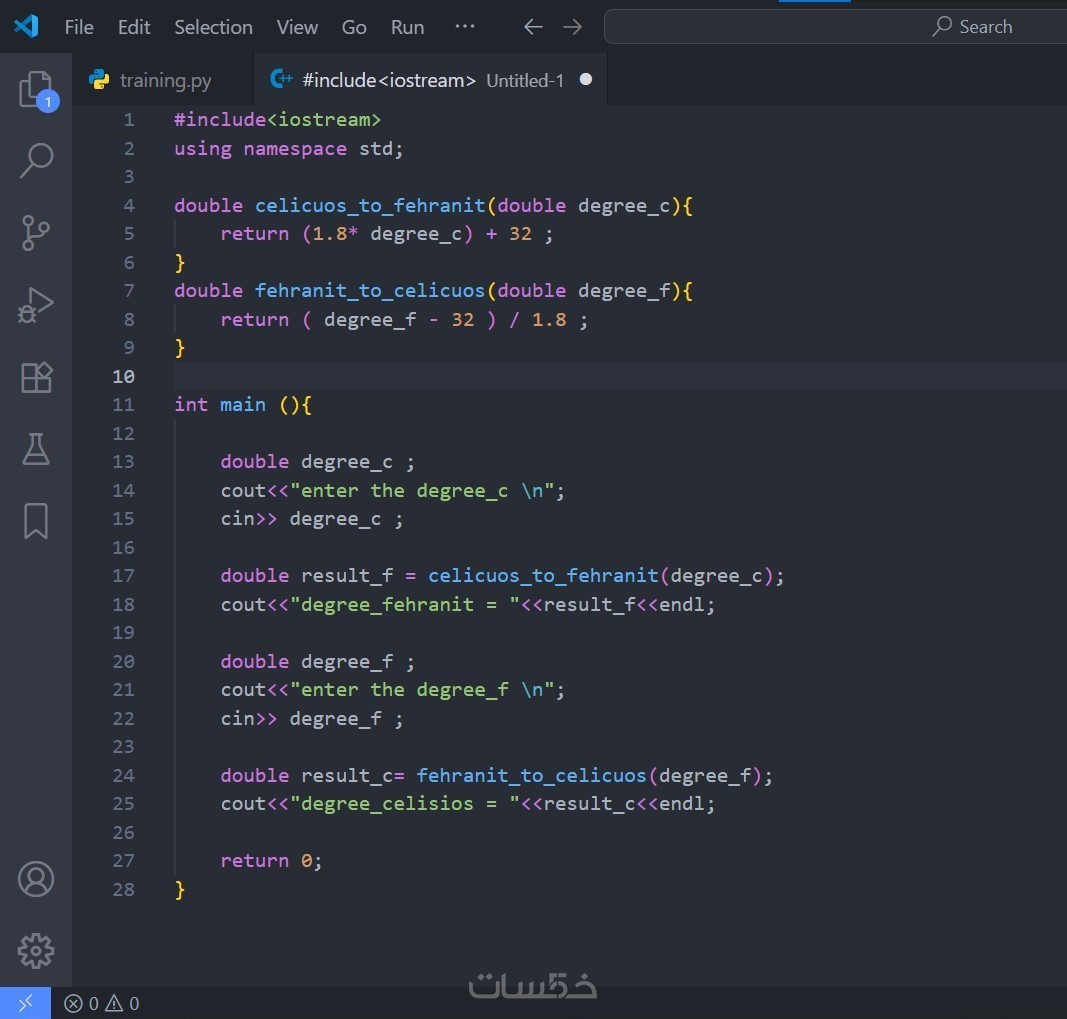1067x1019 pixels.
Task: Click the VS Code logo icon
Action: tap(27, 27)
